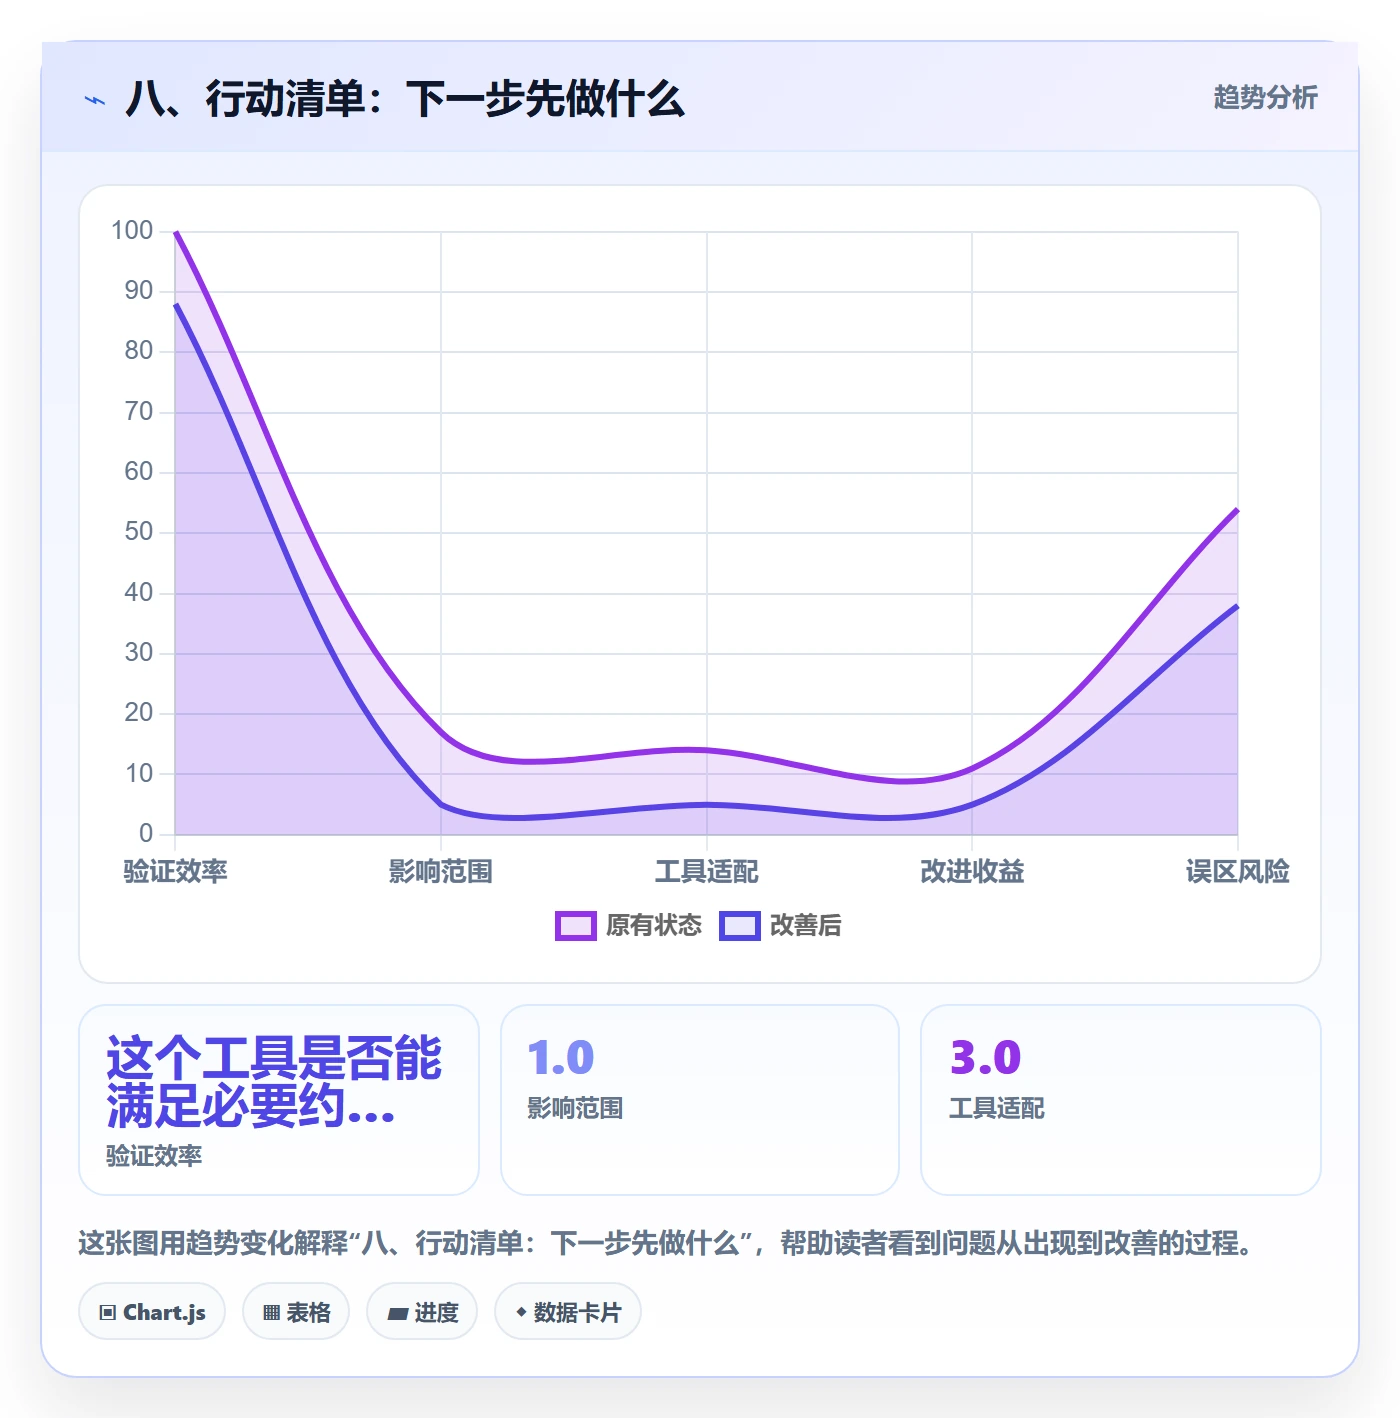The width and height of the screenshot is (1400, 1418).
Task: Select the 表格 tag chip
Action: pyautogui.click(x=296, y=1312)
